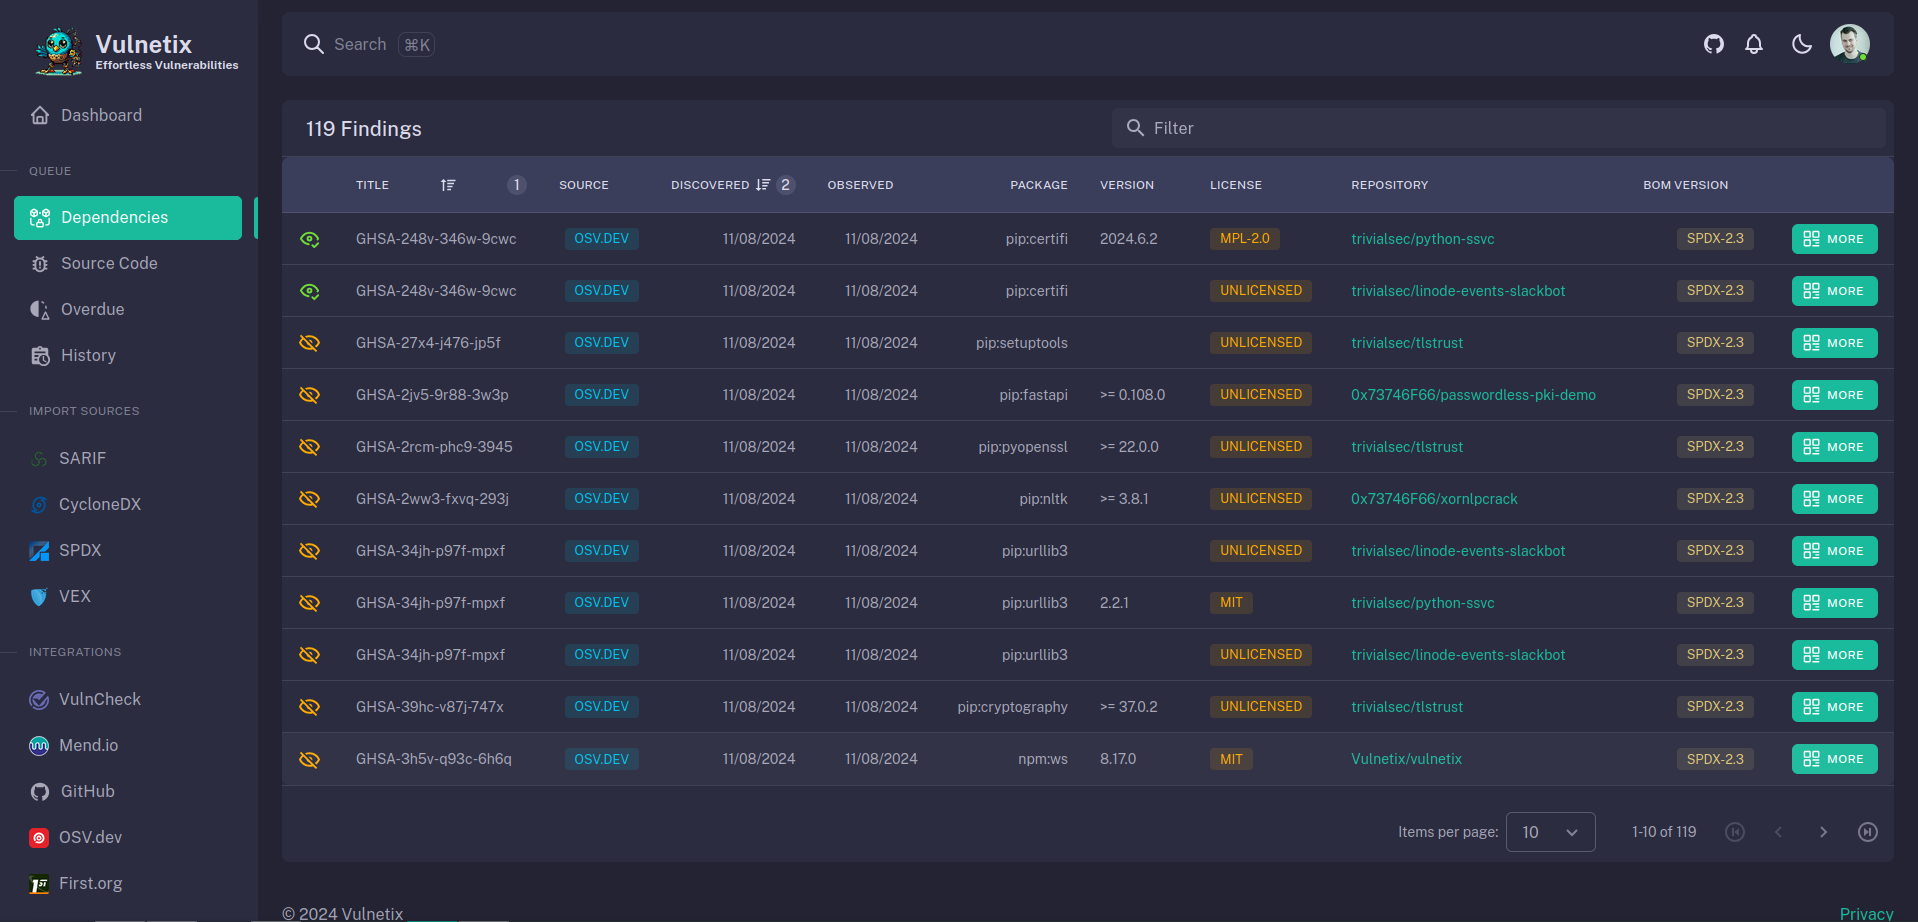The image size is (1918, 922).
Task: Open MORE for python-ssvc certifi row
Action: click(1834, 239)
